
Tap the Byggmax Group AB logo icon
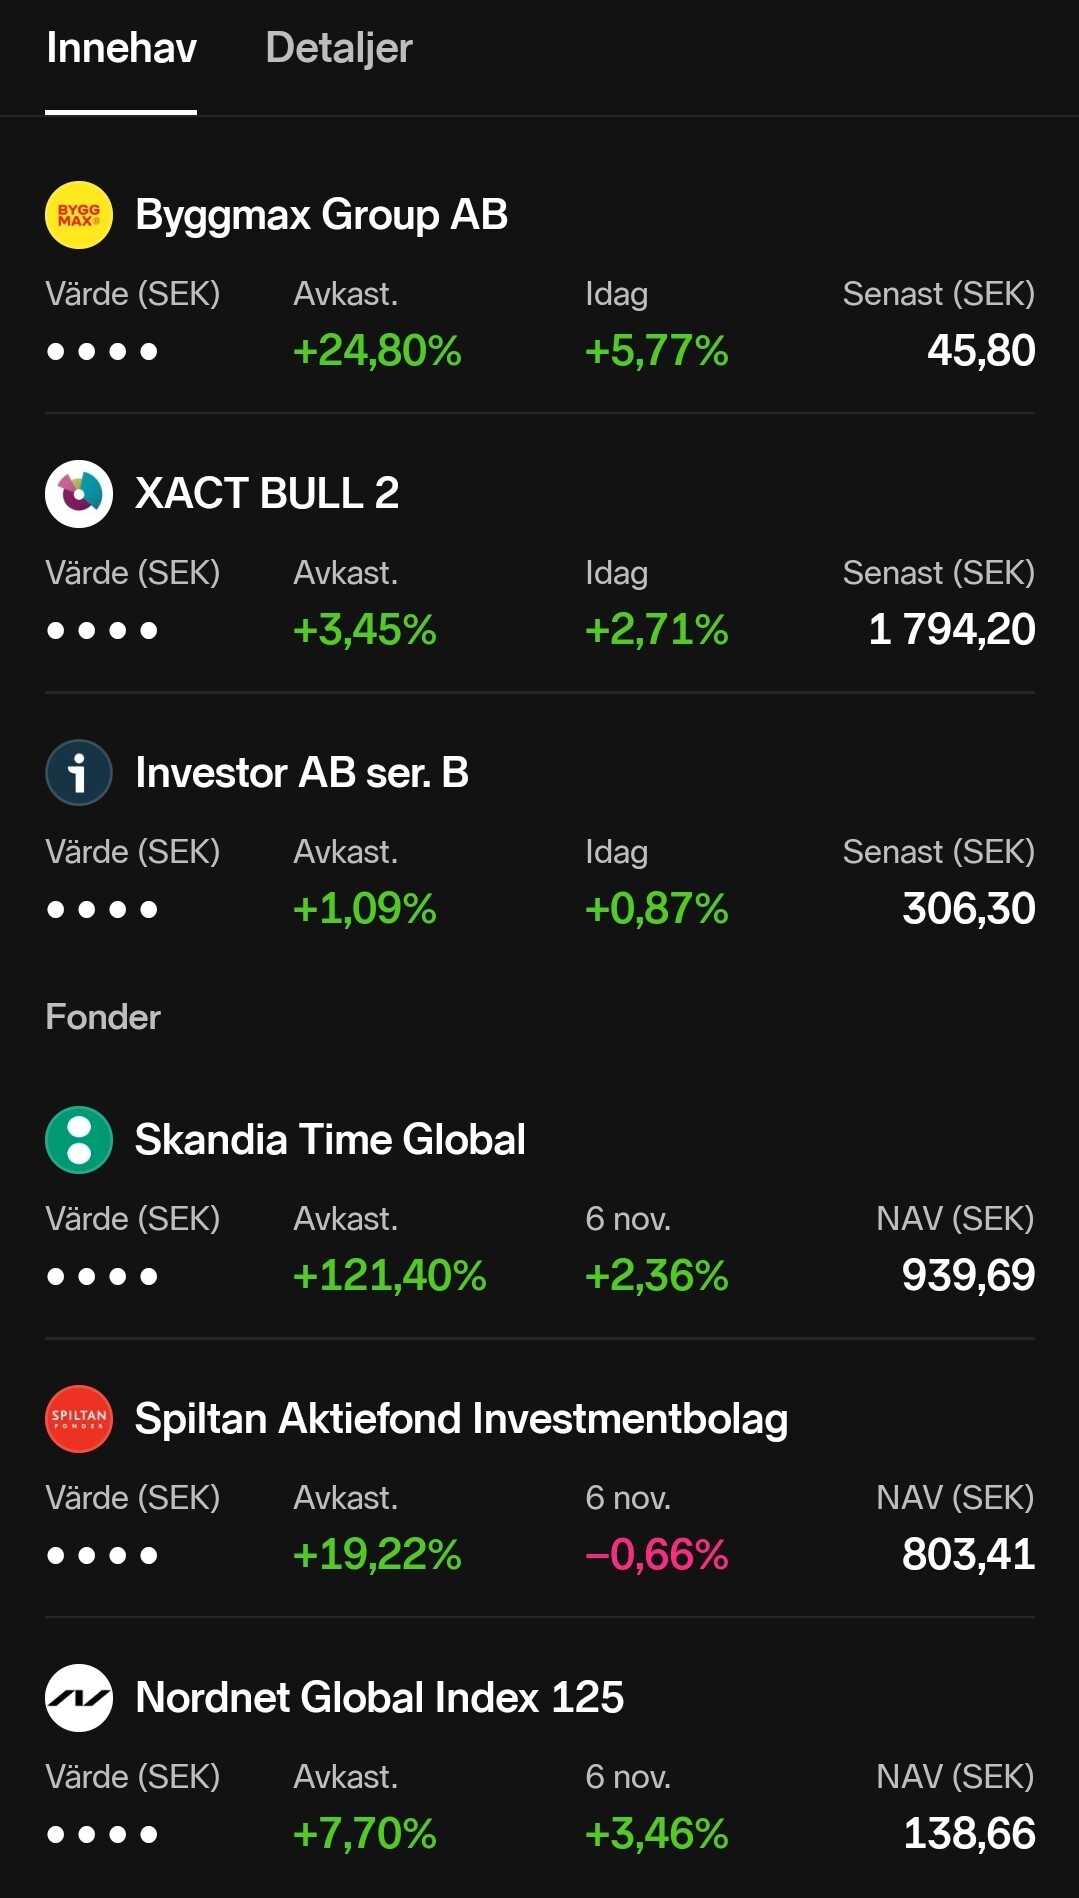pyautogui.click(x=79, y=214)
